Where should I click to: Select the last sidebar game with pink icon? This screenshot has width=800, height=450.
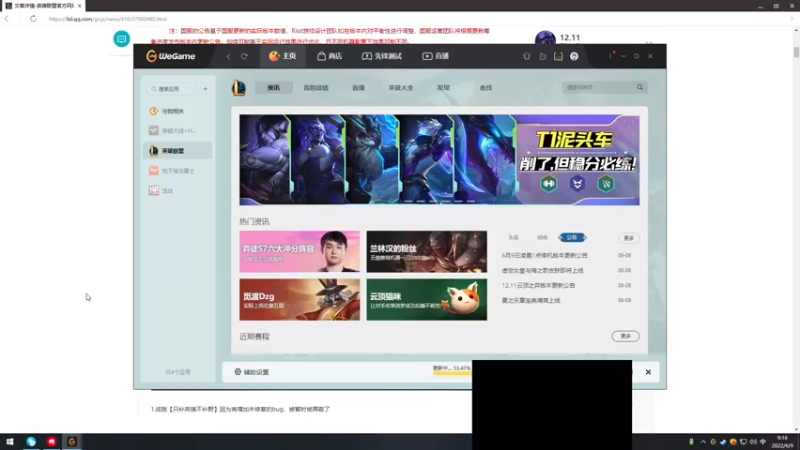[x=178, y=191]
